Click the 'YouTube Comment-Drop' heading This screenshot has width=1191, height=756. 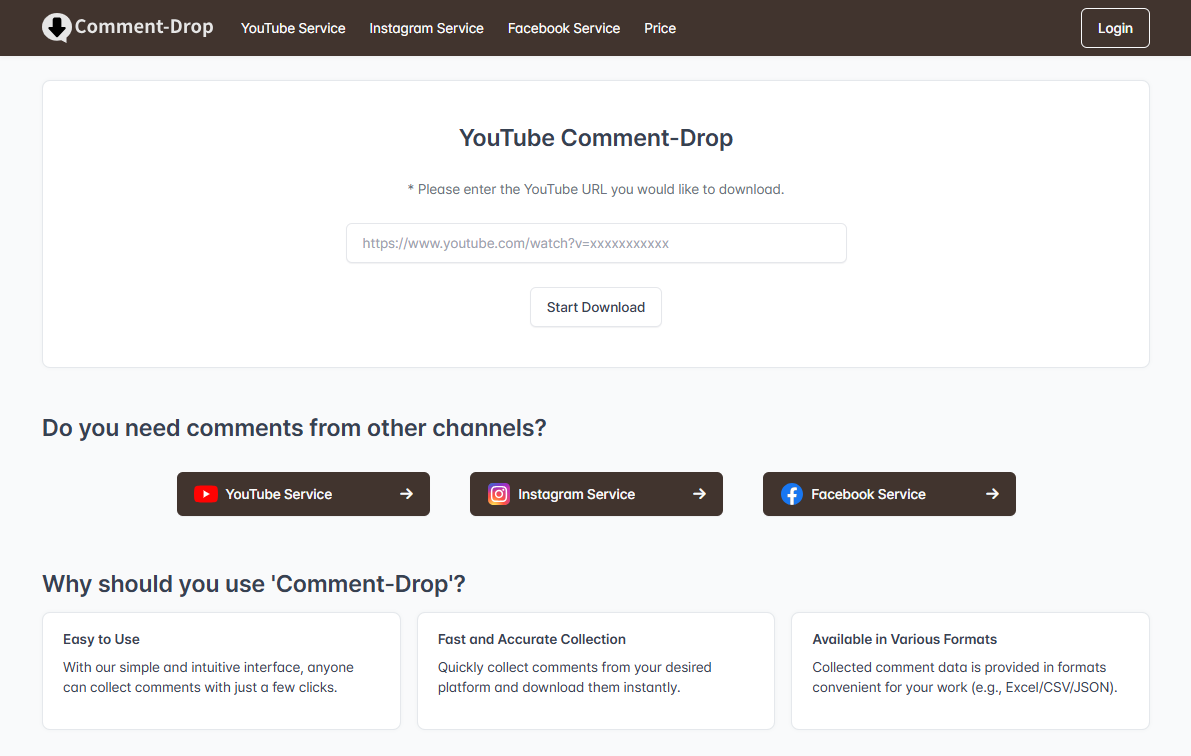tap(596, 138)
